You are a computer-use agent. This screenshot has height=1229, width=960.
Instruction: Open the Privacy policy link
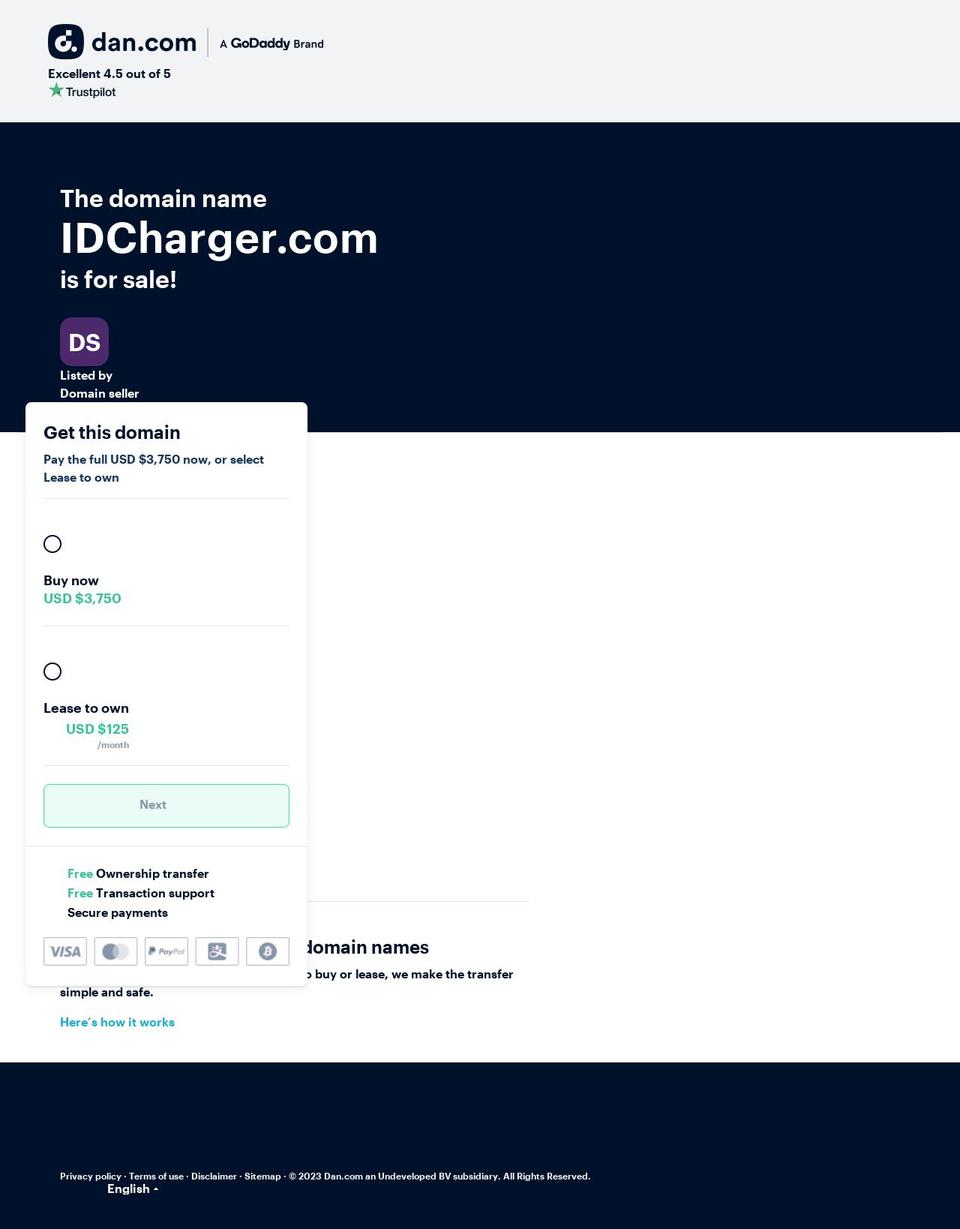pos(90,1176)
